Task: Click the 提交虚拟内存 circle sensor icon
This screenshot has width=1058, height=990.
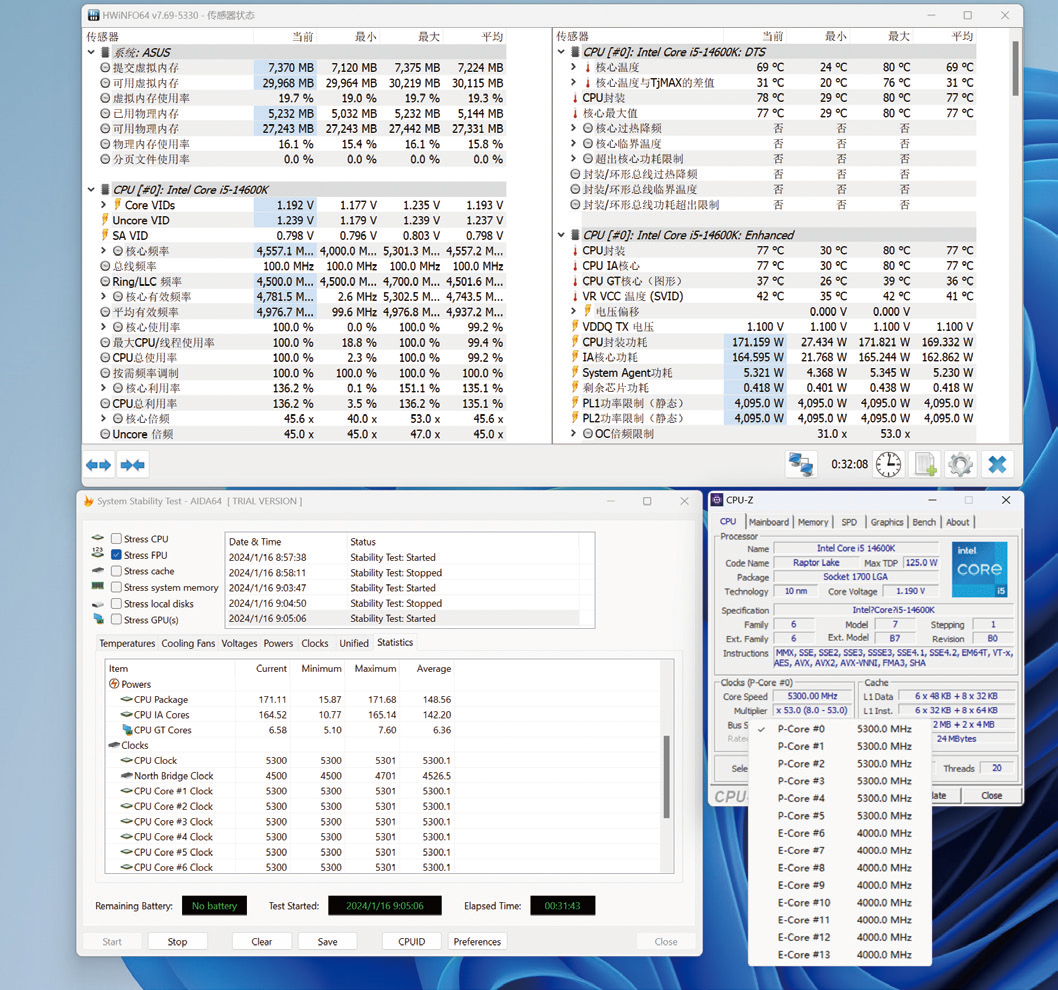Action: [x=105, y=67]
